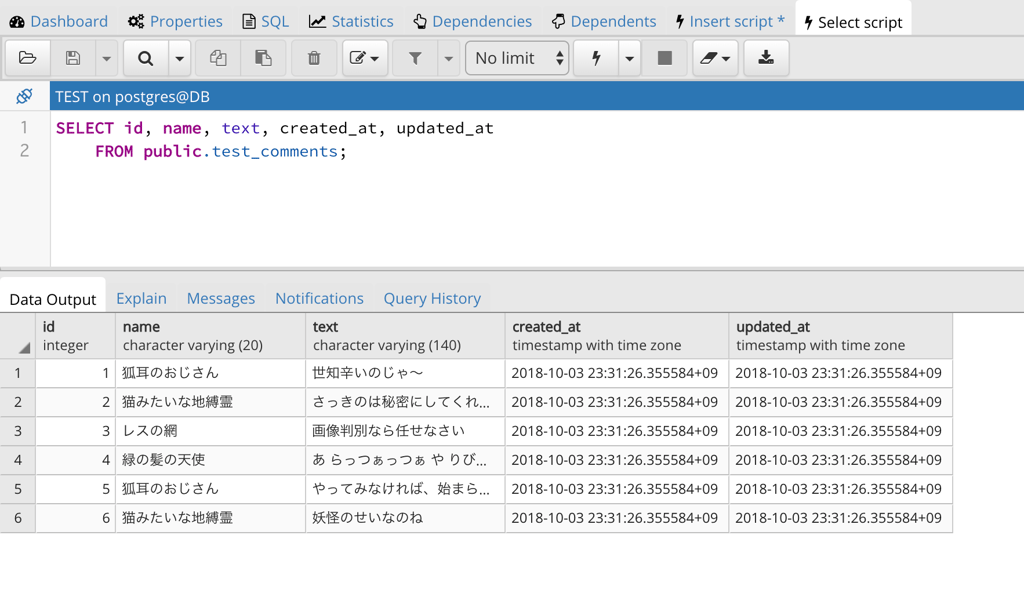Stop the running query
The image size is (1024, 597).
(664, 58)
